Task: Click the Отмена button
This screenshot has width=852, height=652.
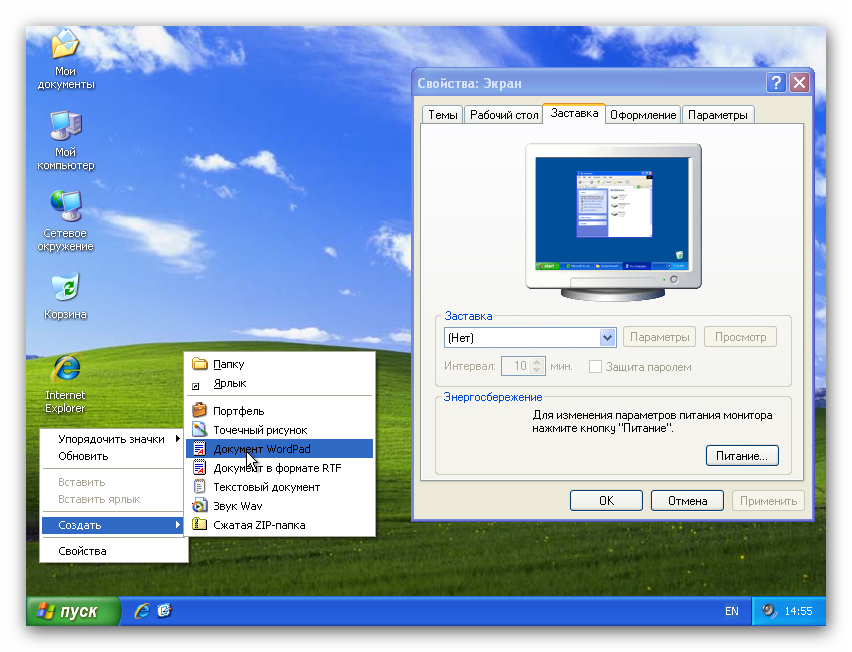Action: (x=687, y=500)
